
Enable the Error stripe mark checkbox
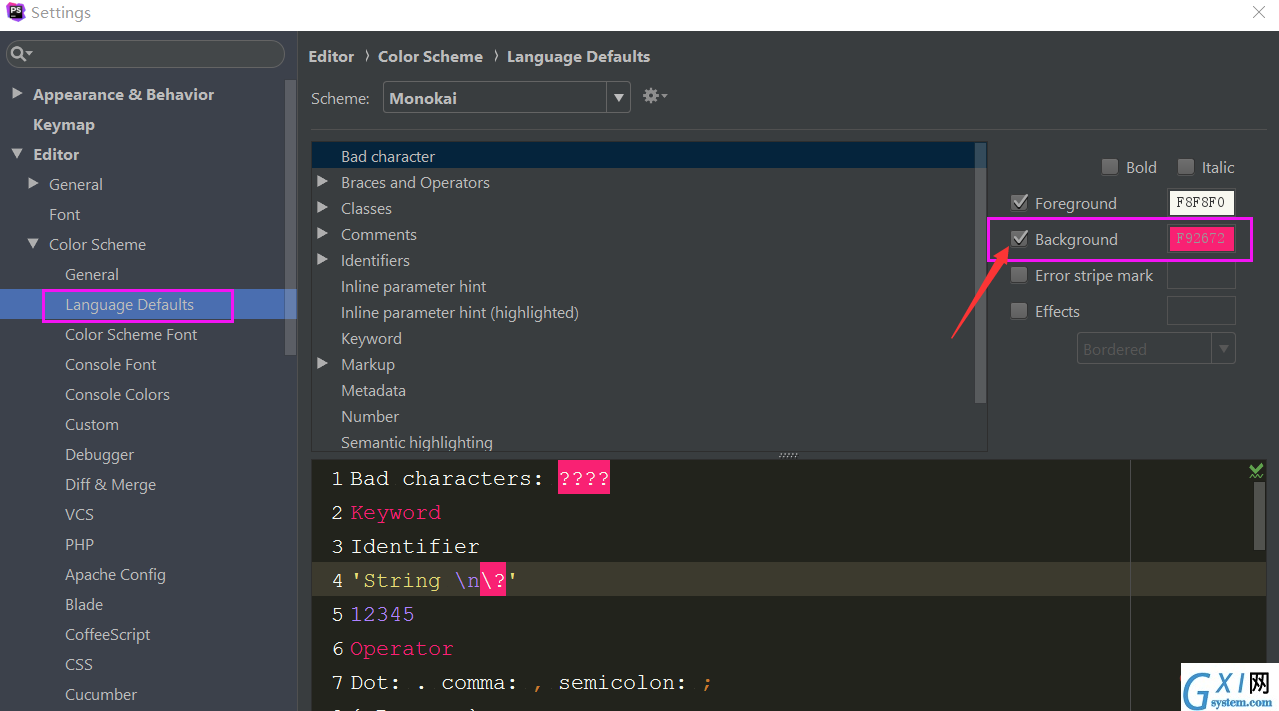coord(1019,275)
